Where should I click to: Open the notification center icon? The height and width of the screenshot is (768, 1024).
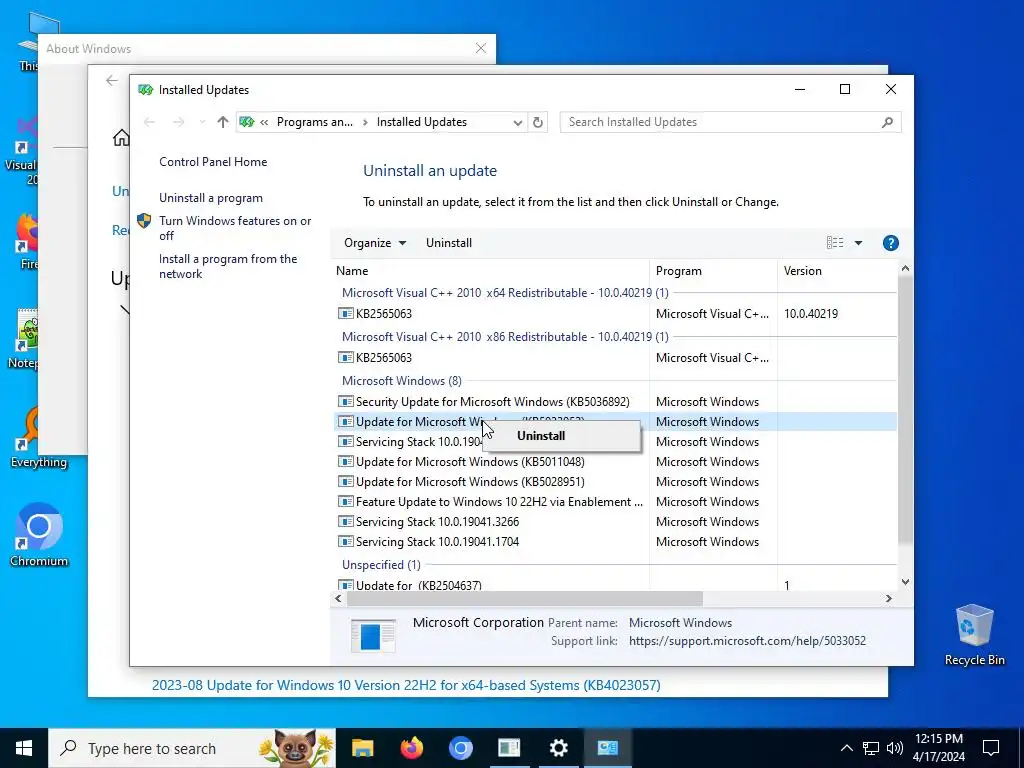click(x=991, y=748)
